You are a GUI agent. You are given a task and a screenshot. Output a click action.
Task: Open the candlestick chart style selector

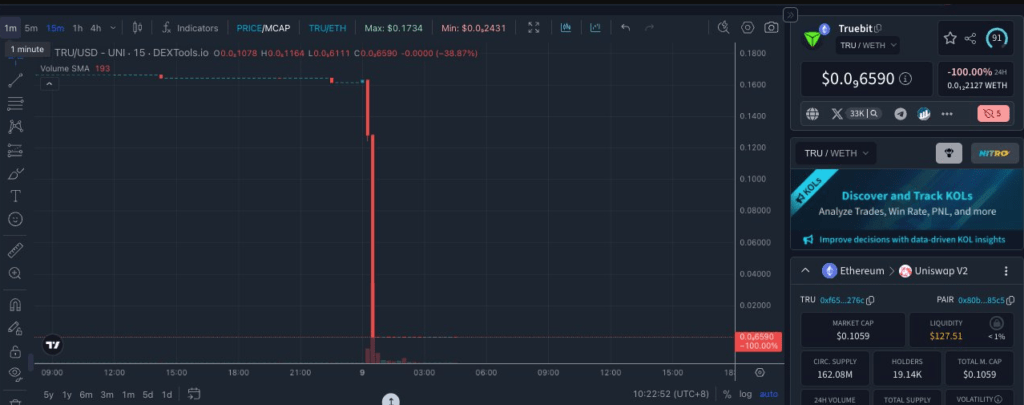137,27
